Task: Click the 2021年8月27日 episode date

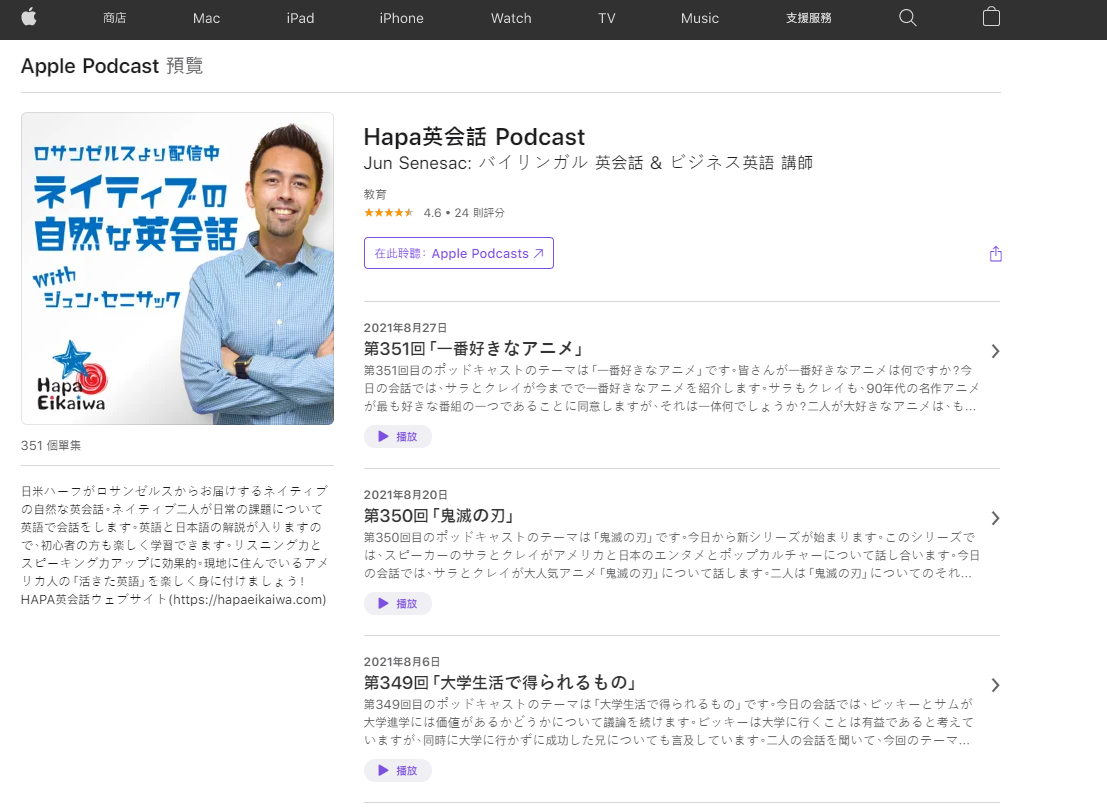Action: pyautogui.click(x=405, y=327)
